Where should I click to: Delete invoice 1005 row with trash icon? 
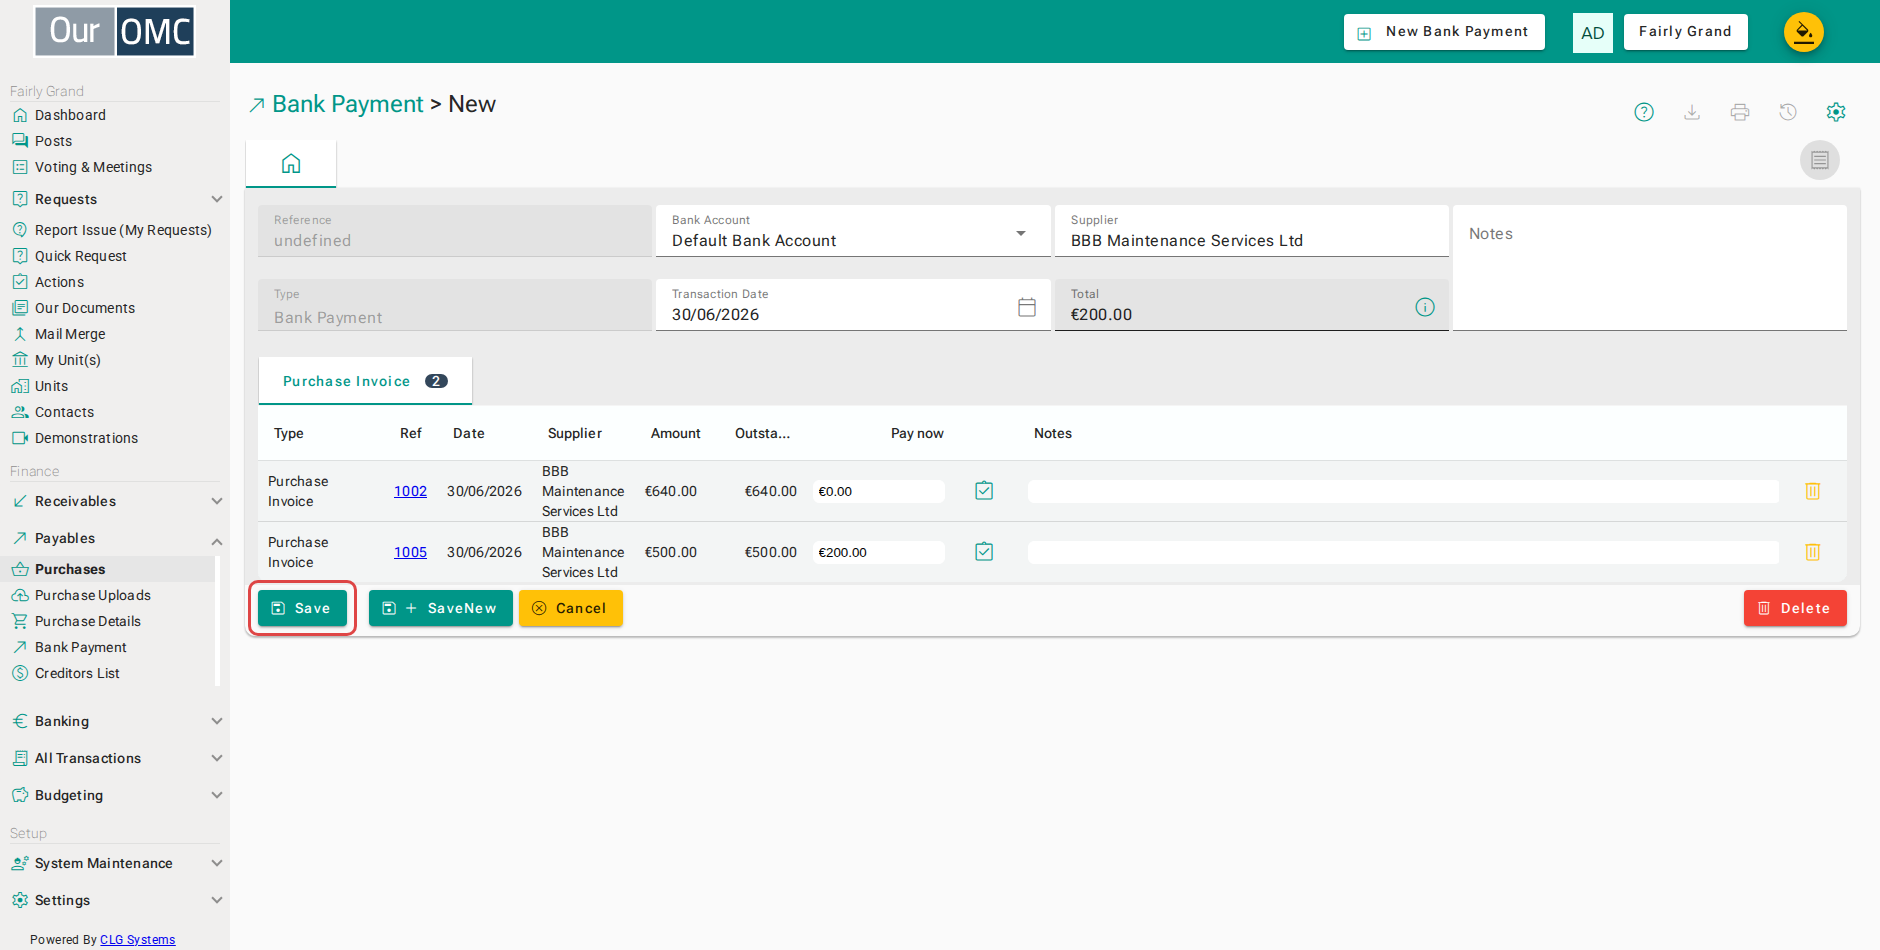(x=1813, y=552)
